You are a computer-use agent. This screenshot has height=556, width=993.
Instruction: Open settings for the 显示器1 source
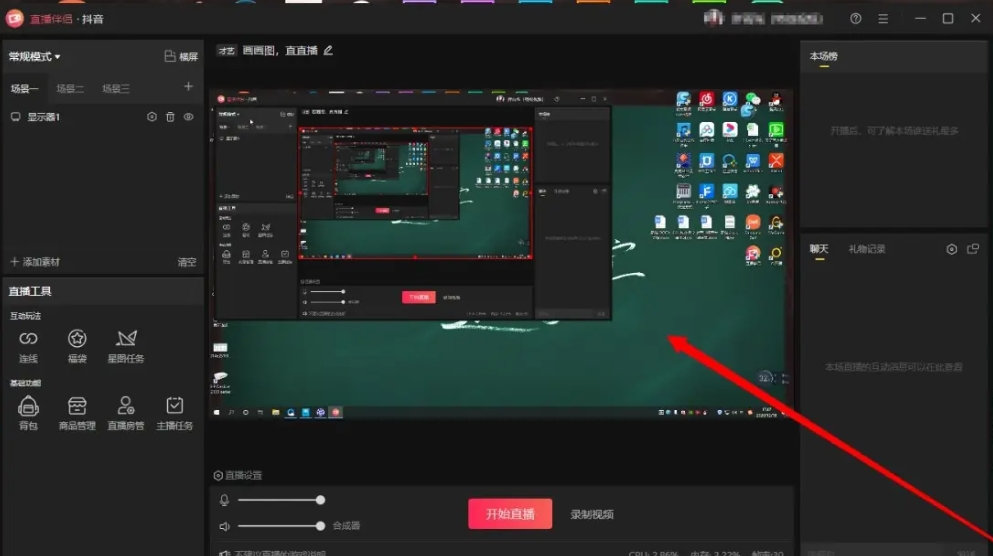152,117
